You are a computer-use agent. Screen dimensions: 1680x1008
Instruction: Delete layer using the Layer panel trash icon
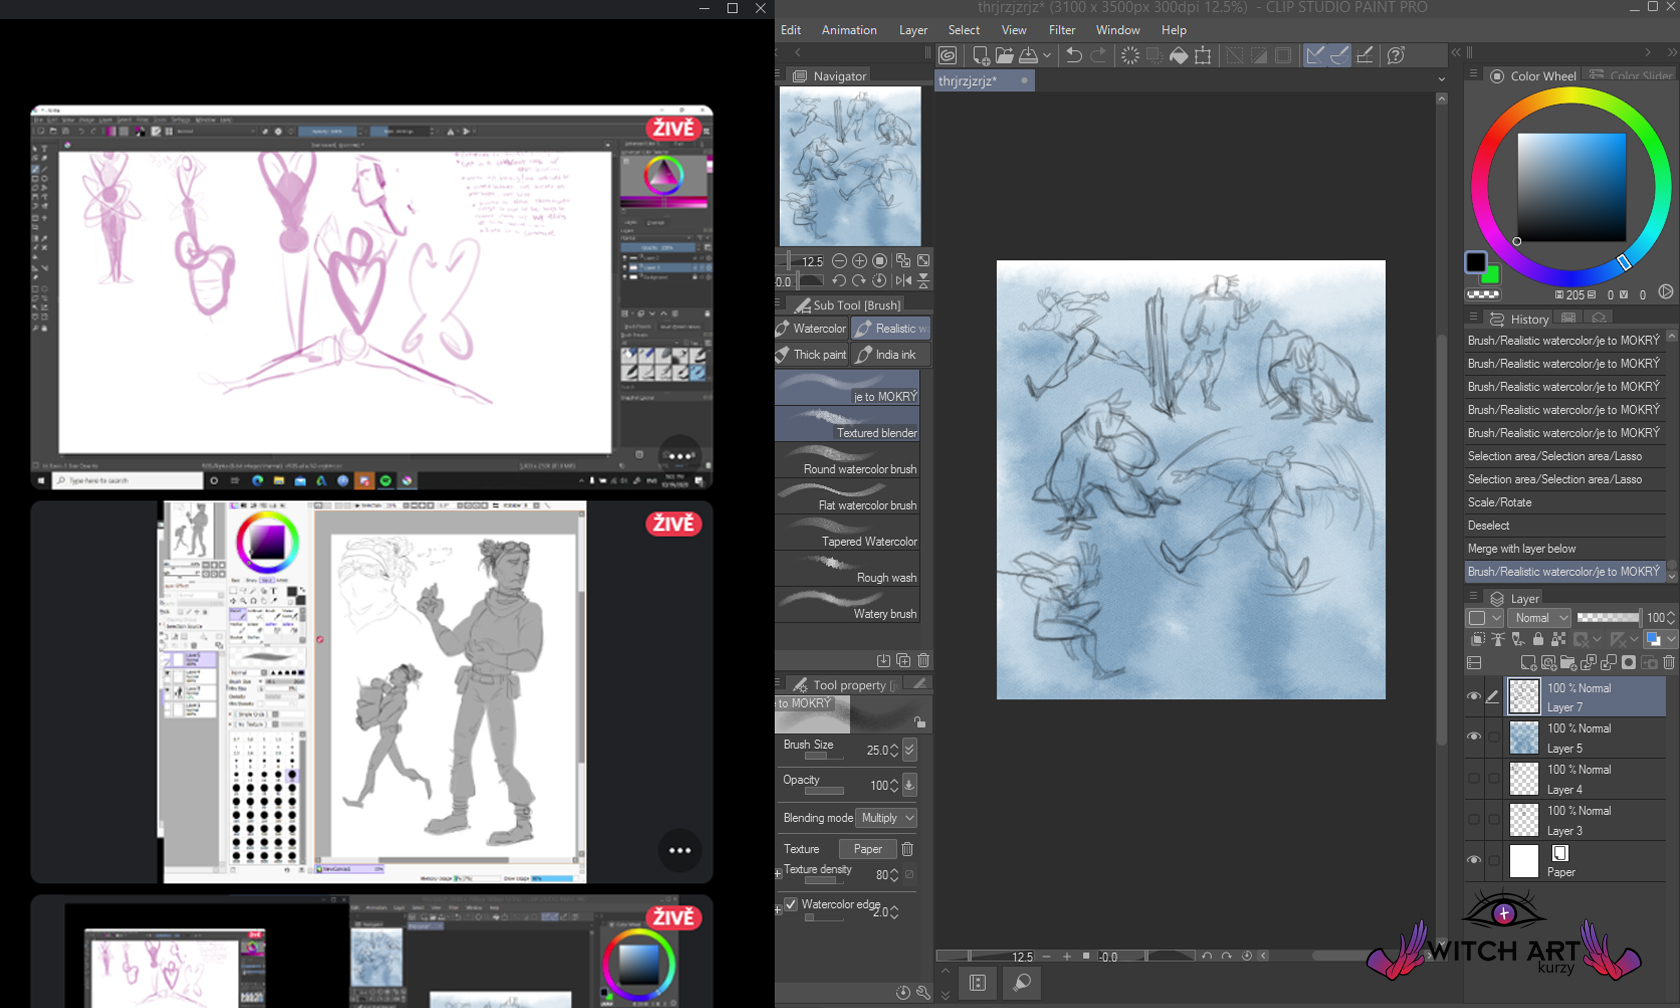pyautogui.click(x=1668, y=663)
